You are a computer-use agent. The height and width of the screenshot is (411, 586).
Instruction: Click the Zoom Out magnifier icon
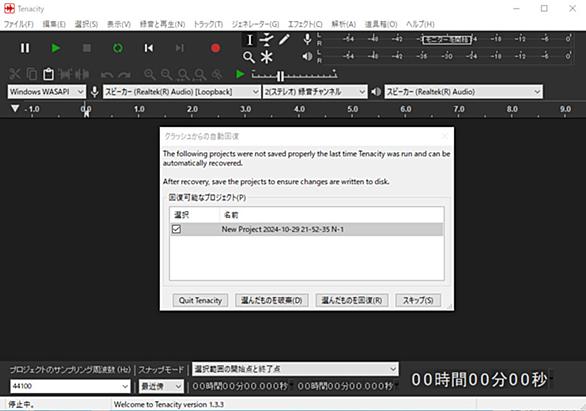tap(167, 74)
